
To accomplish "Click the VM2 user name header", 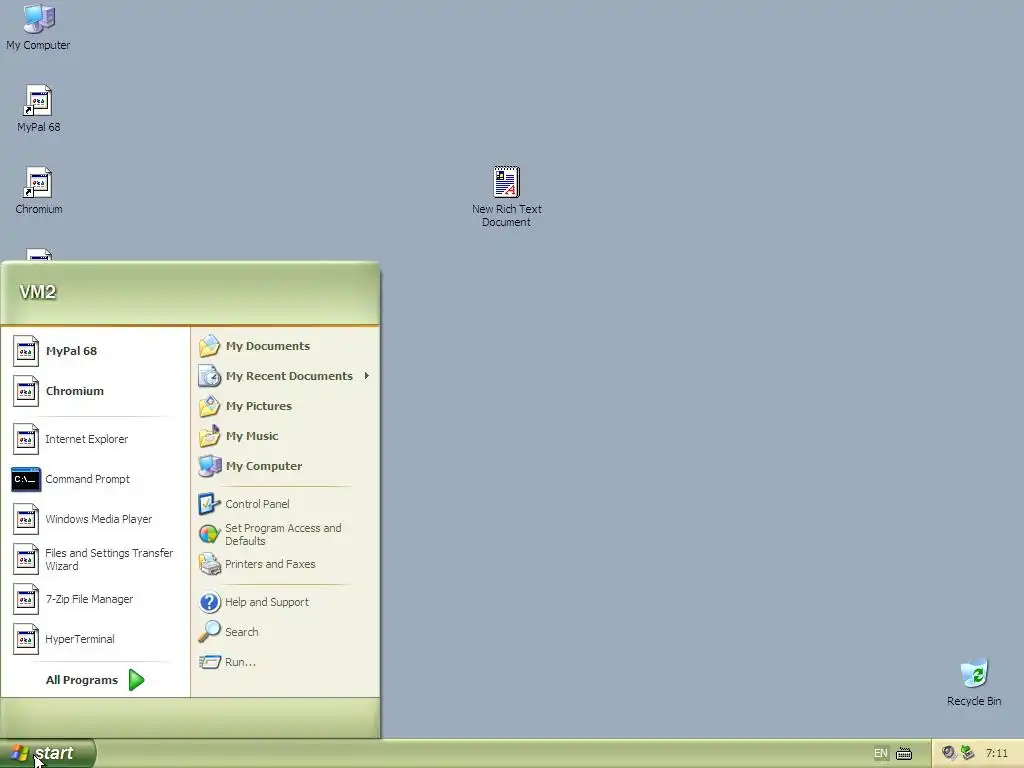I will pos(37,292).
